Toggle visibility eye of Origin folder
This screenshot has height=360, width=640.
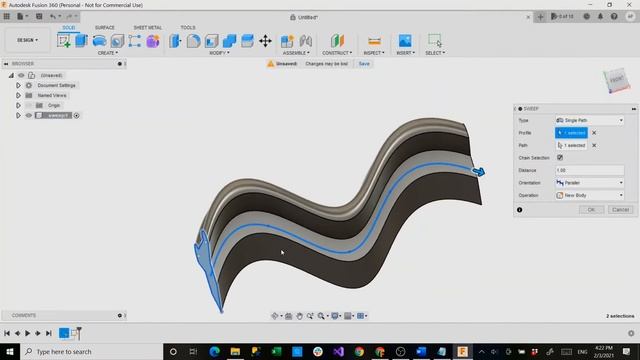point(29,105)
